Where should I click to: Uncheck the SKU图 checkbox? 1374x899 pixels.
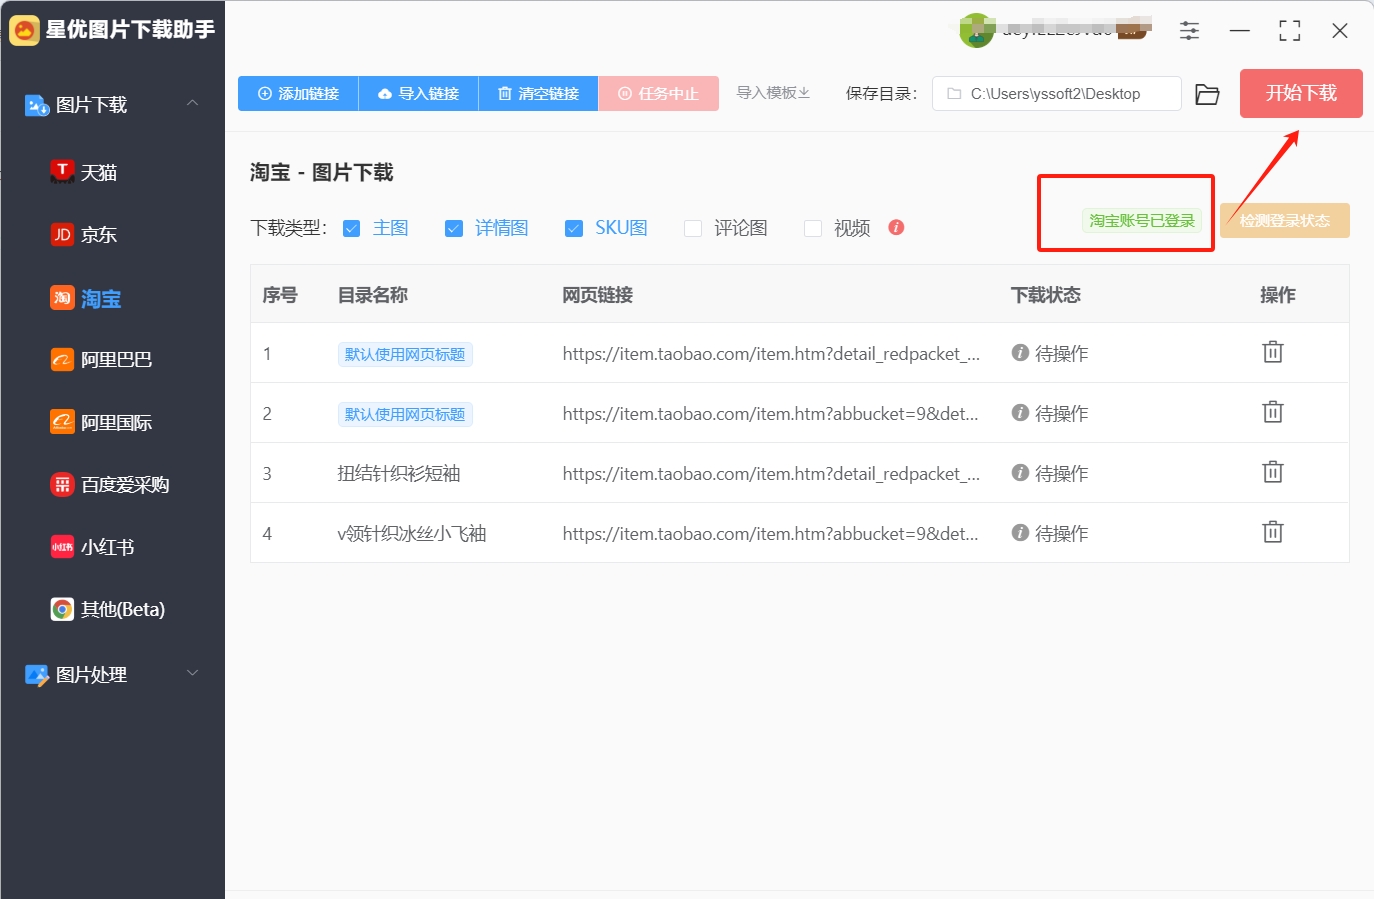tap(574, 229)
